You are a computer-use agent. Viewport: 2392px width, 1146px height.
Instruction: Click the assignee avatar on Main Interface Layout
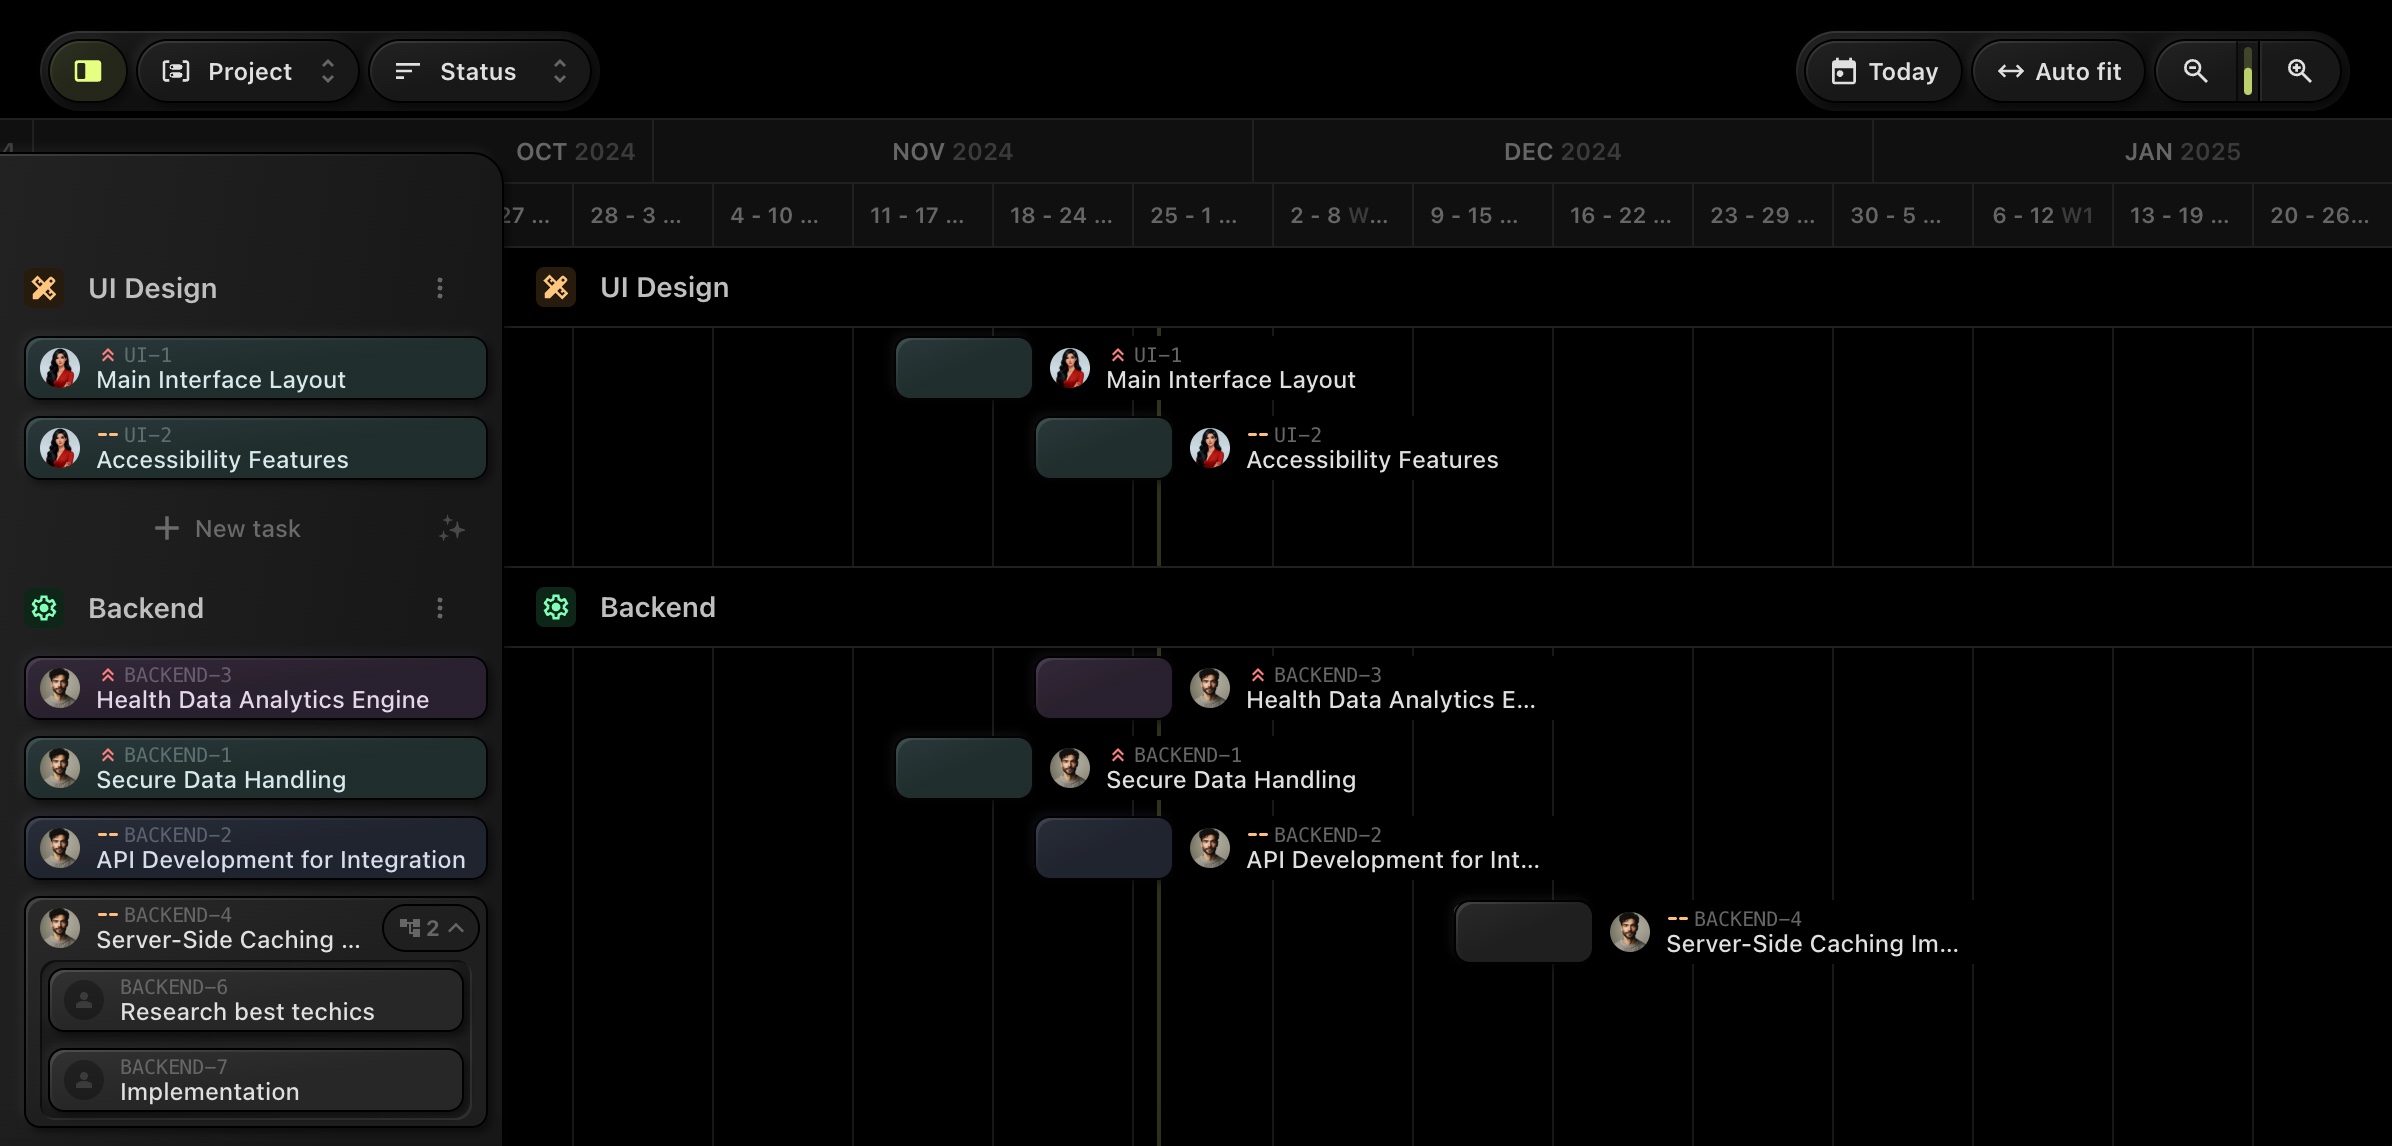(x=60, y=368)
